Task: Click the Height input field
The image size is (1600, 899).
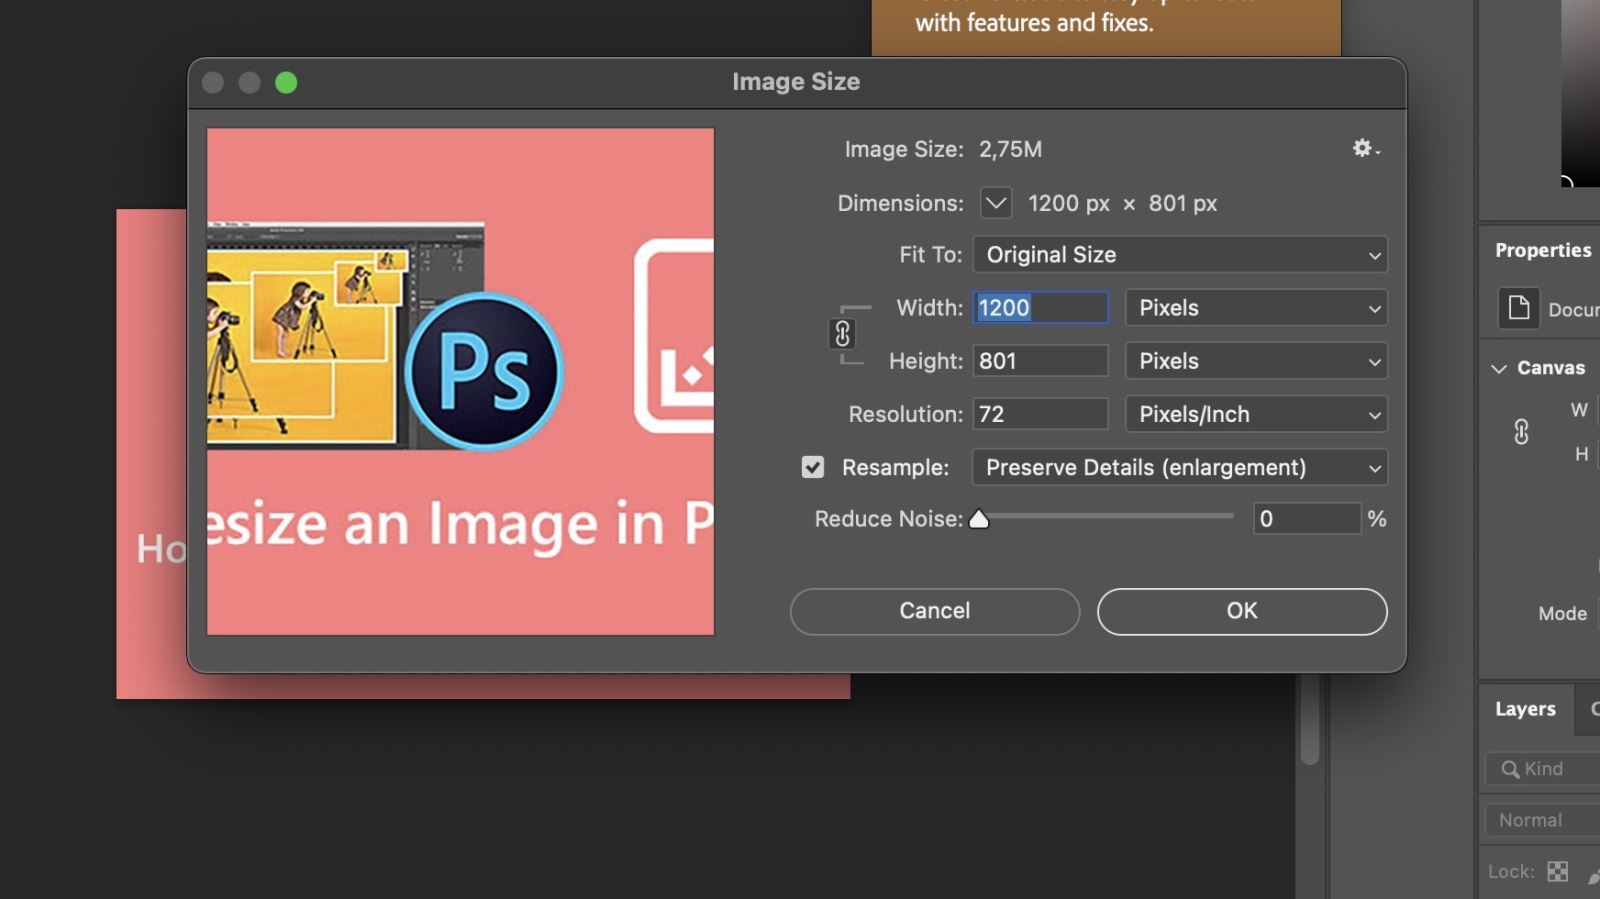Action: [1041, 361]
